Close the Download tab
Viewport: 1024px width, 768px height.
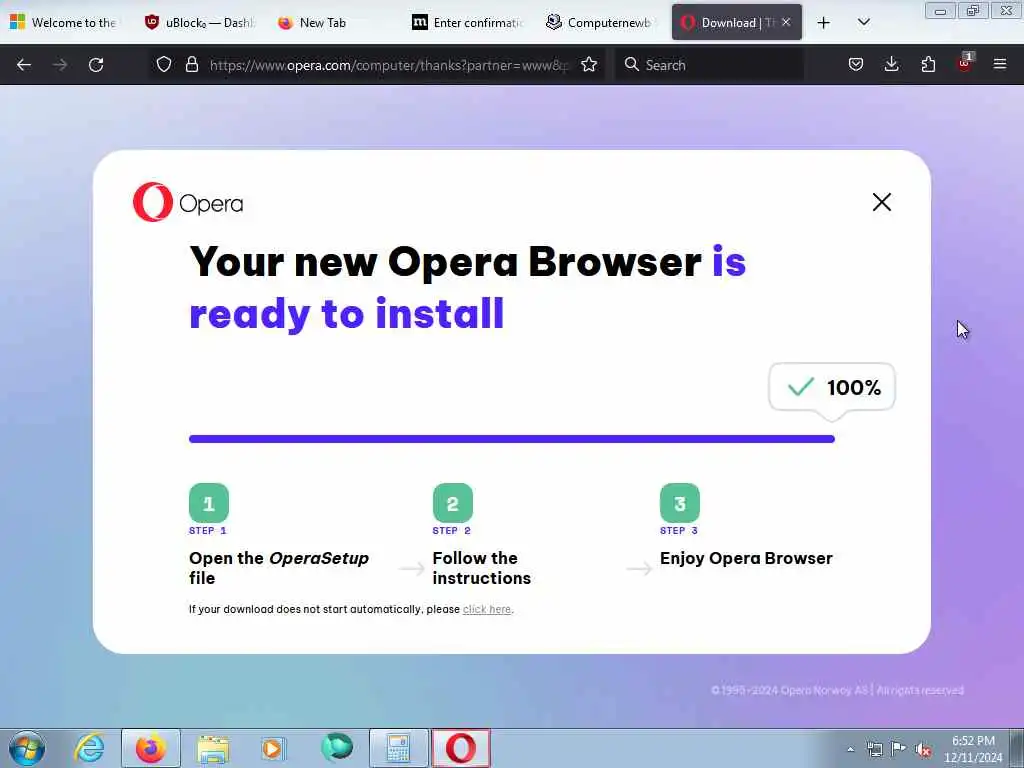[786, 22]
